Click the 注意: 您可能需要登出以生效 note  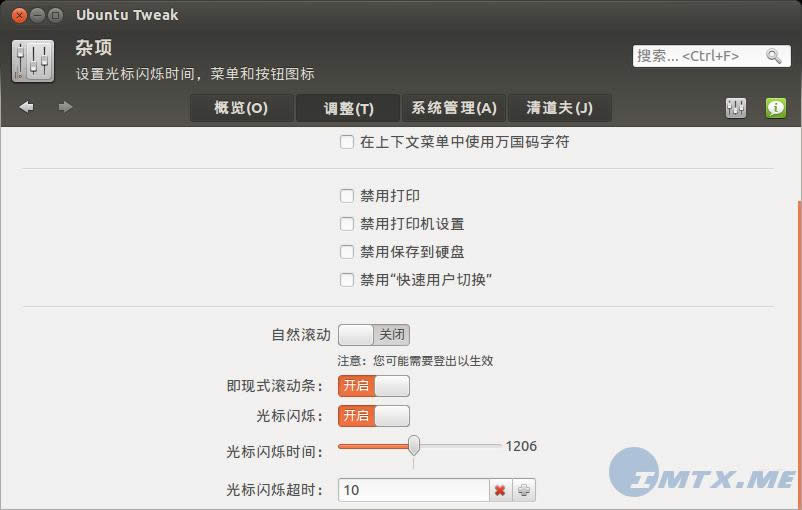pyautogui.click(x=415, y=361)
